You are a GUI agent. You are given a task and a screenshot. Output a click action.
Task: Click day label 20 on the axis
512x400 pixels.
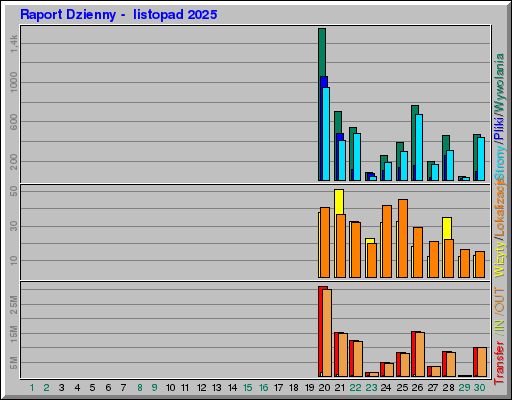tap(324, 388)
